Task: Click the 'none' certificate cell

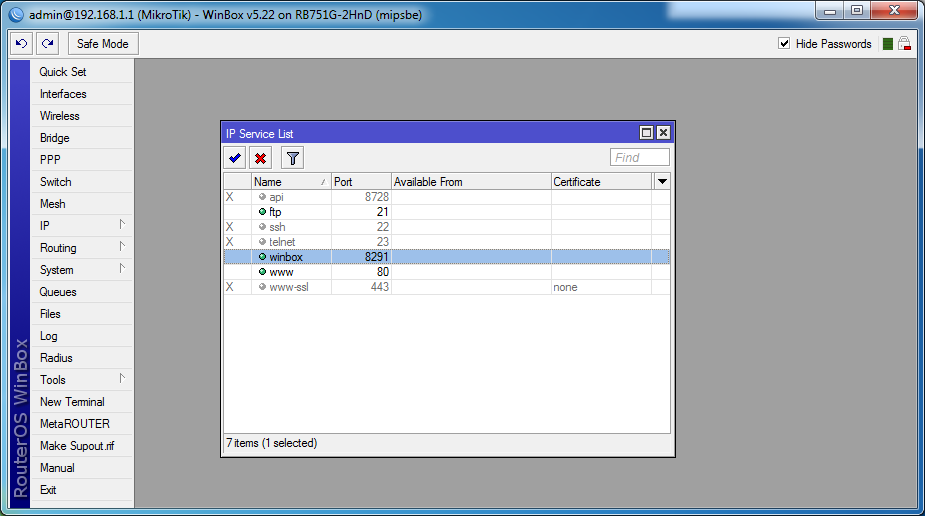Action: [601, 287]
